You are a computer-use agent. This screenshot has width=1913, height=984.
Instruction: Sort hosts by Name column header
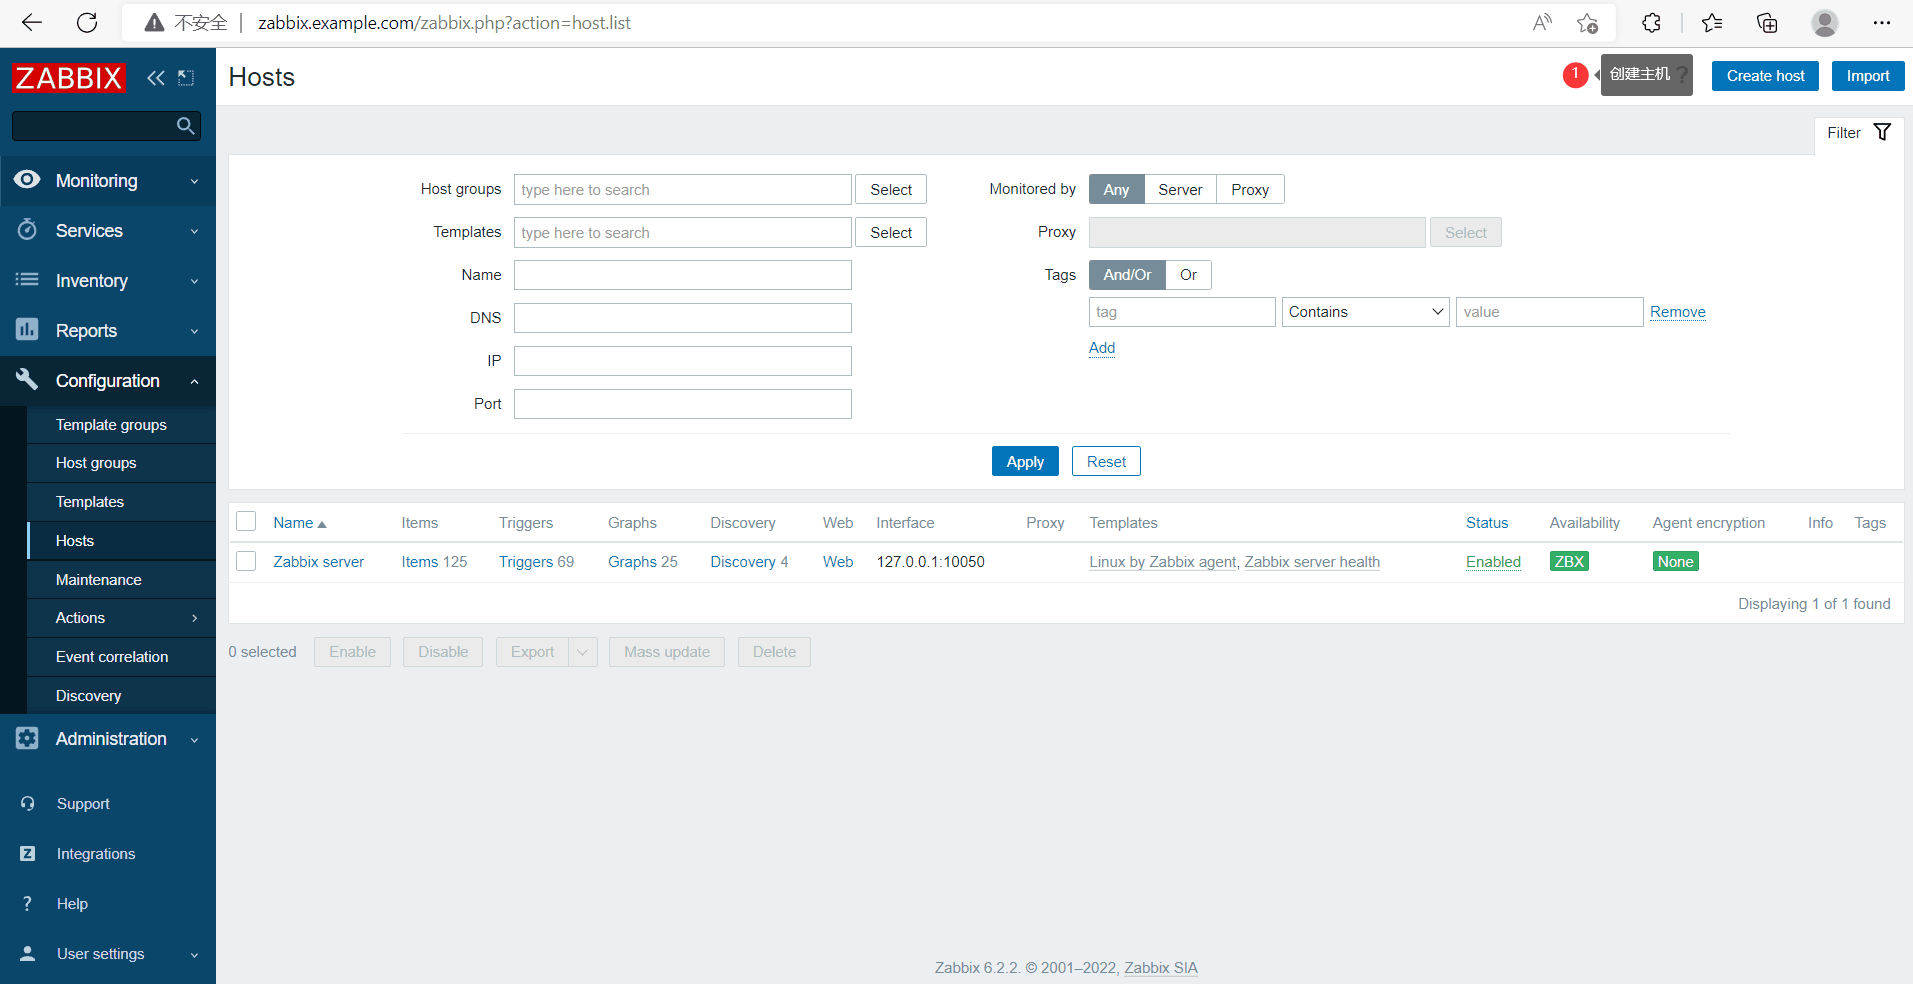299,523
